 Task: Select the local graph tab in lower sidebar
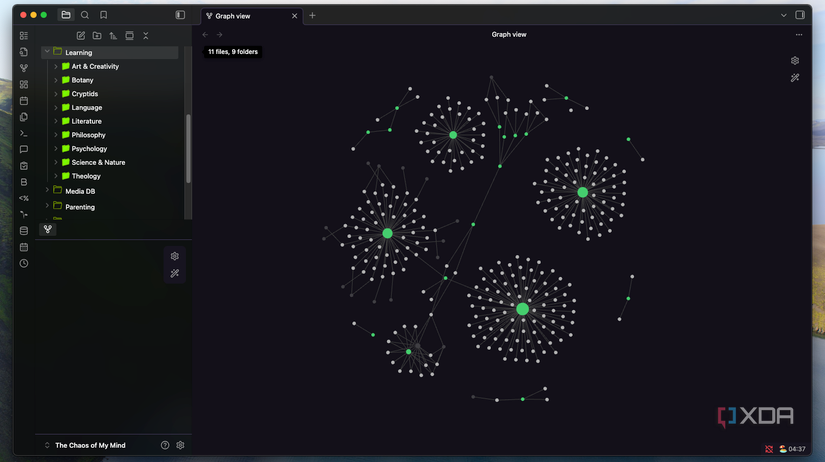[x=48, y=229]
